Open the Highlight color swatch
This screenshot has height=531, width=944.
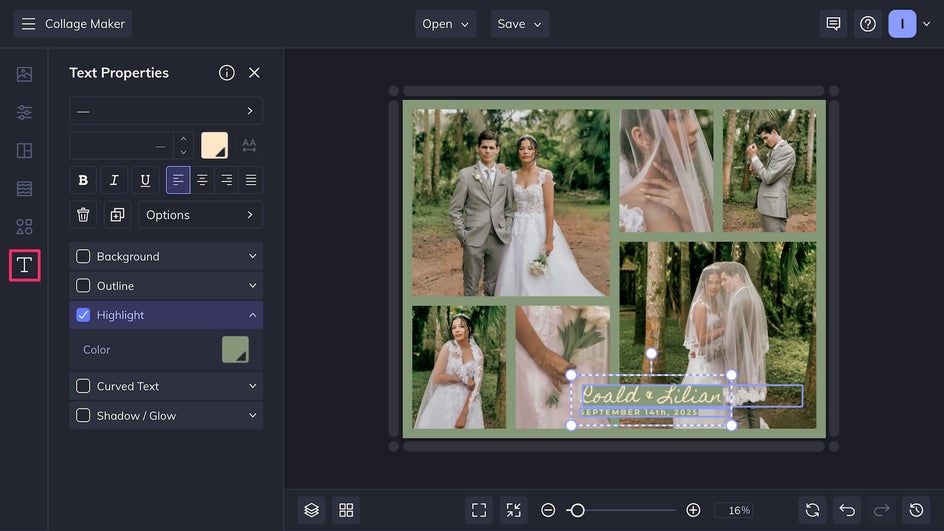click(x=235, y=350)
